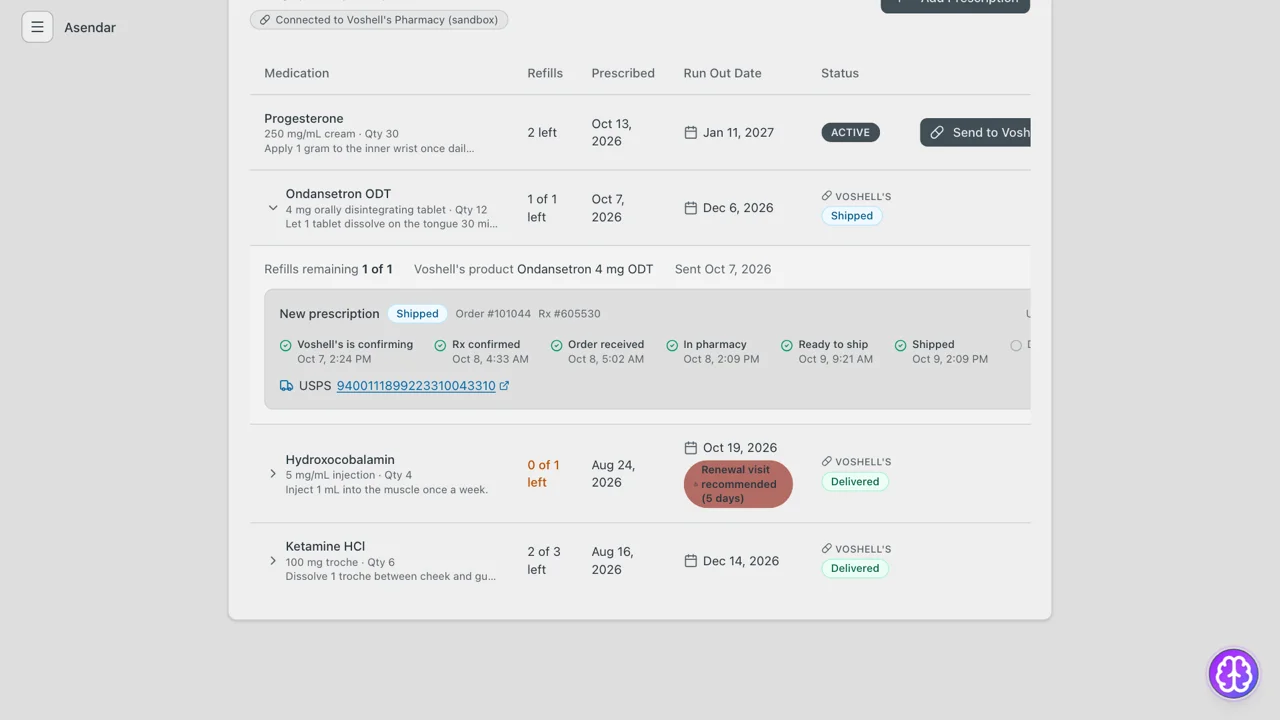Click the calendar icon next to Jan 11, 2027
This screenshot has height=720, width=1280.
click(690, 132)
